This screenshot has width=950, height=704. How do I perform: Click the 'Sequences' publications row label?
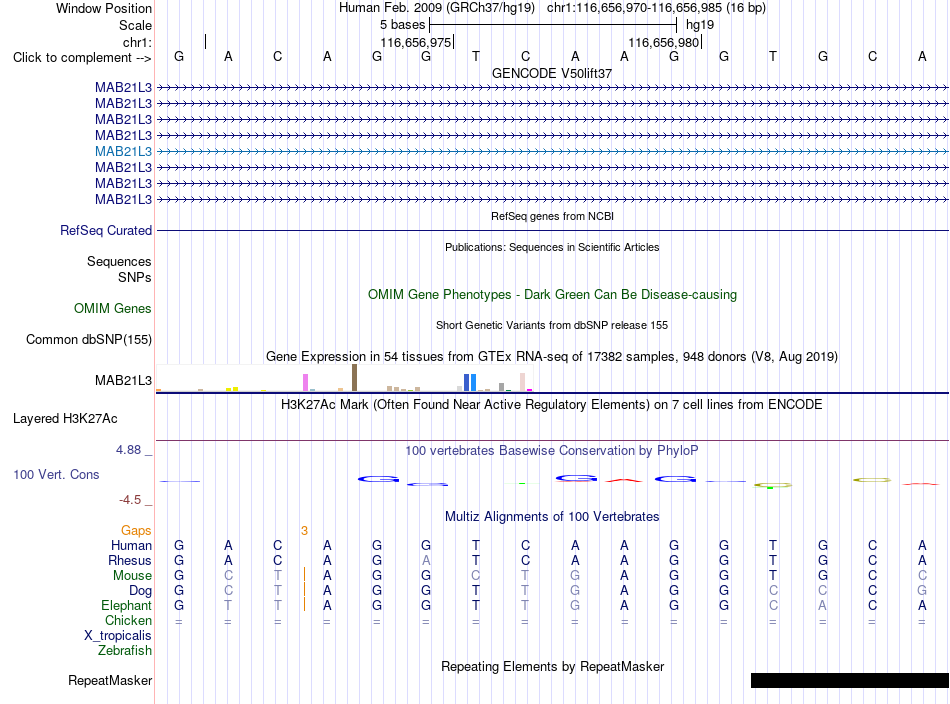[x=119, y=262]
